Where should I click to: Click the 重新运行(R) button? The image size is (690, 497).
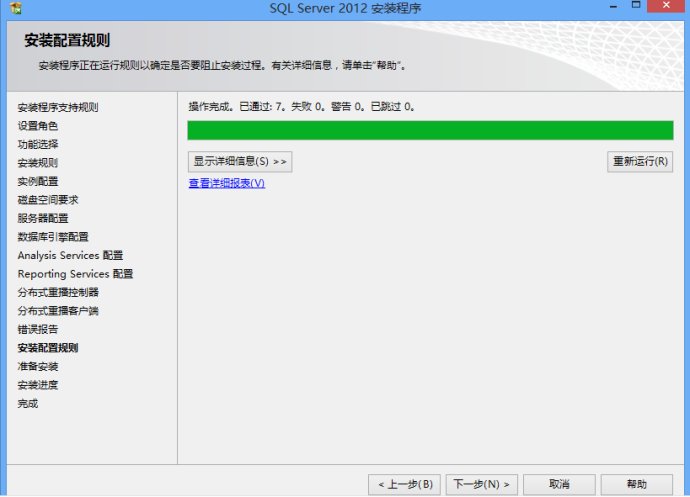pos(640,161)
